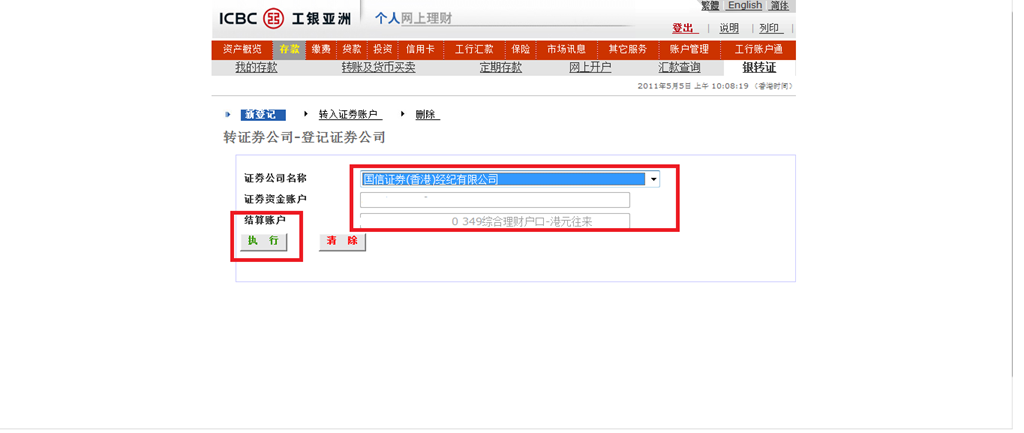Open the 资产概览 menu

[x=242, y=49]
